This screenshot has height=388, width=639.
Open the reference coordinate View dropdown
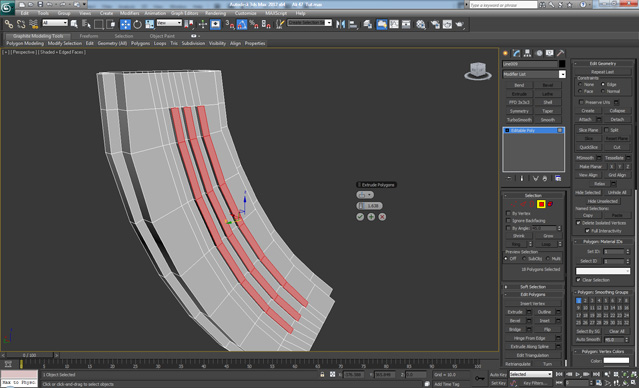pyautogui.click(x=169, y=23)
